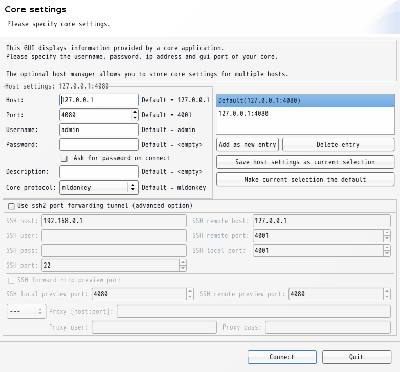Select Default(127.0.0.1:4080) host entry
Screen dimensions: 400x372
[305, 100]
